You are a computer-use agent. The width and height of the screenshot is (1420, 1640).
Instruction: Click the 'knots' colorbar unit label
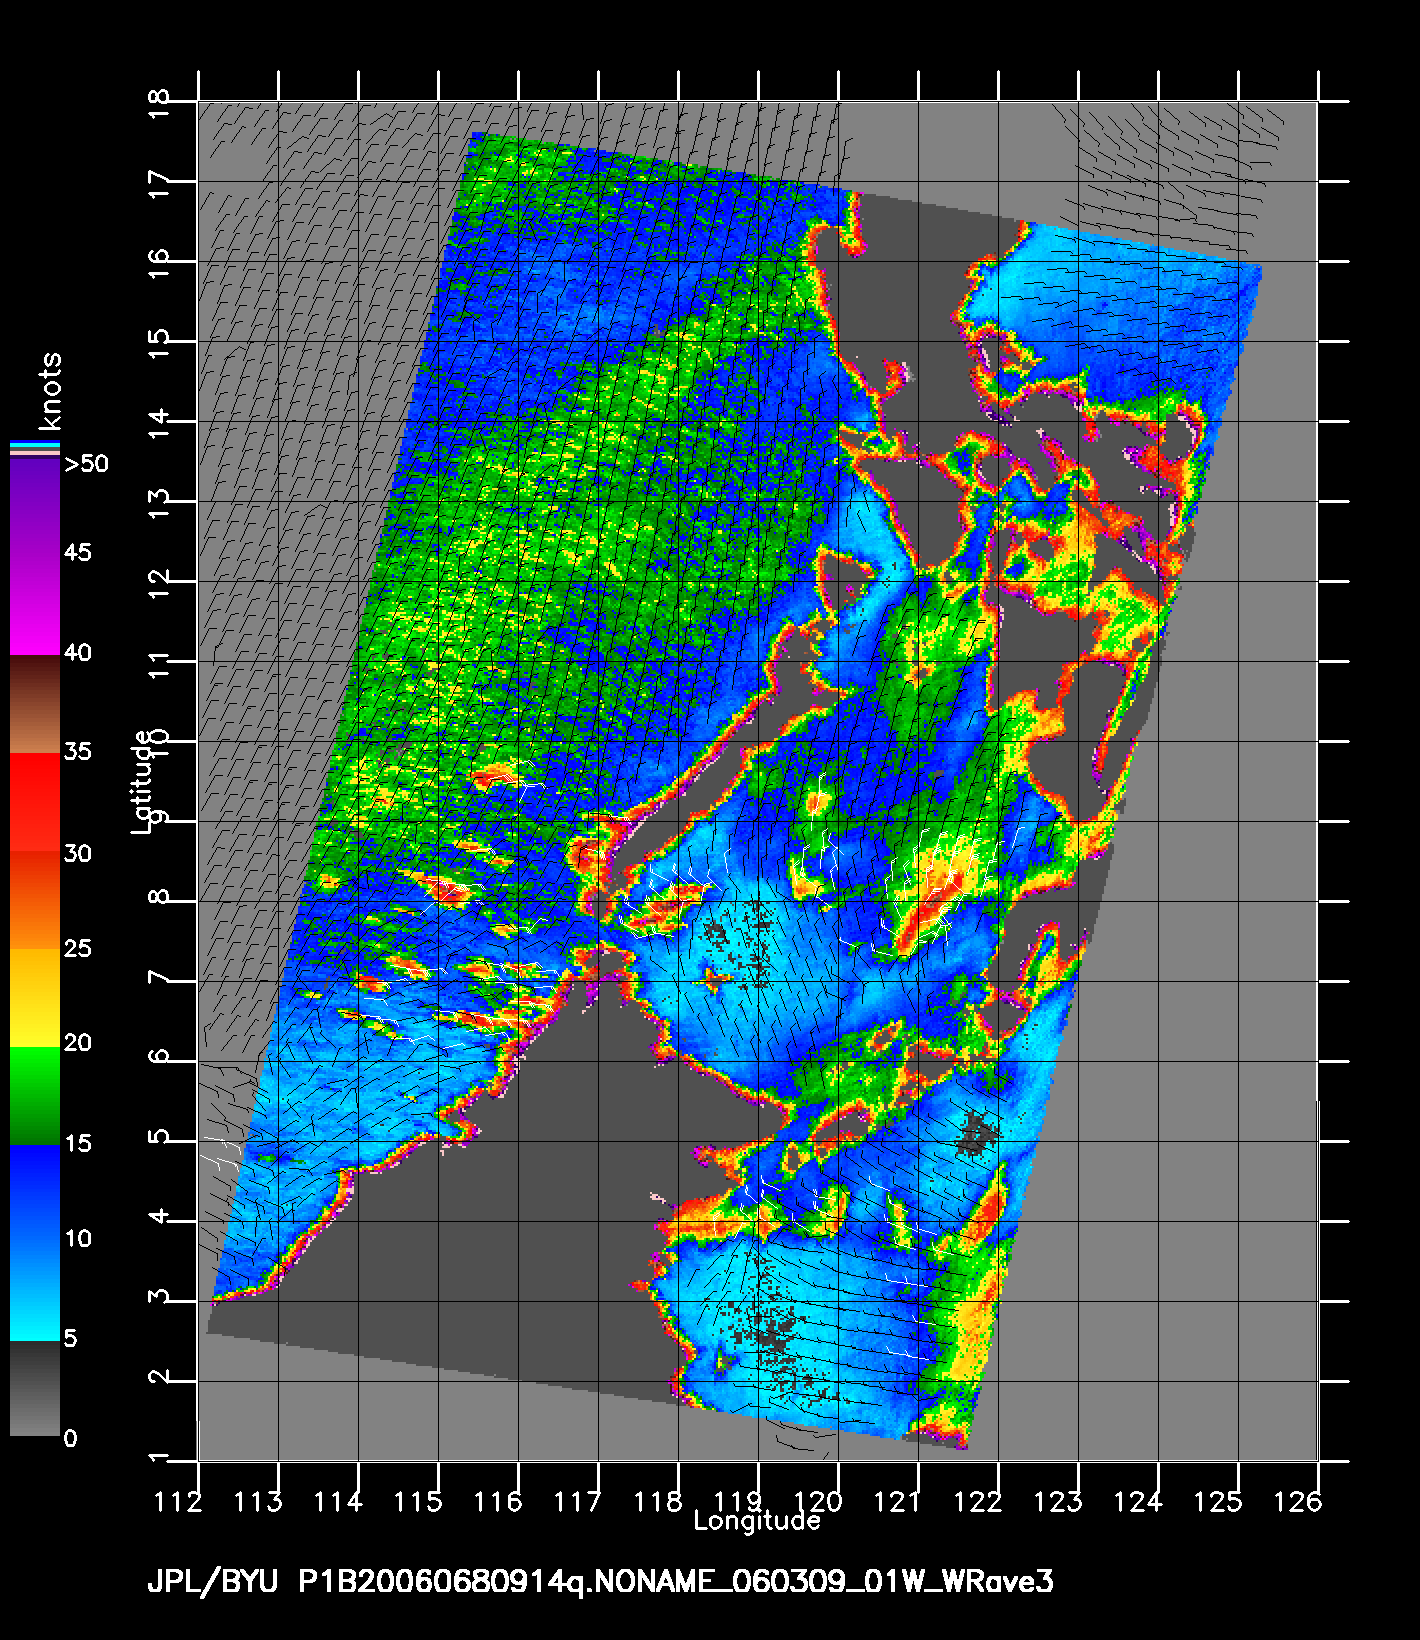(50, 390)
